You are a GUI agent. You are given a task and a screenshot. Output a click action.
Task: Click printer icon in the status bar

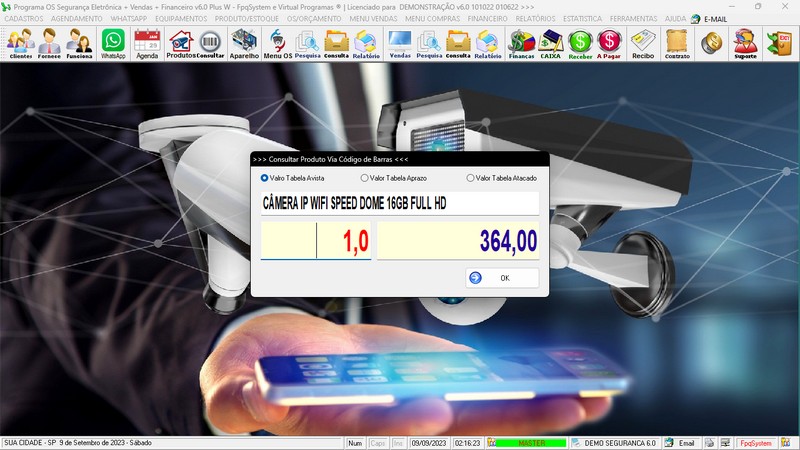tap(710, 443)
